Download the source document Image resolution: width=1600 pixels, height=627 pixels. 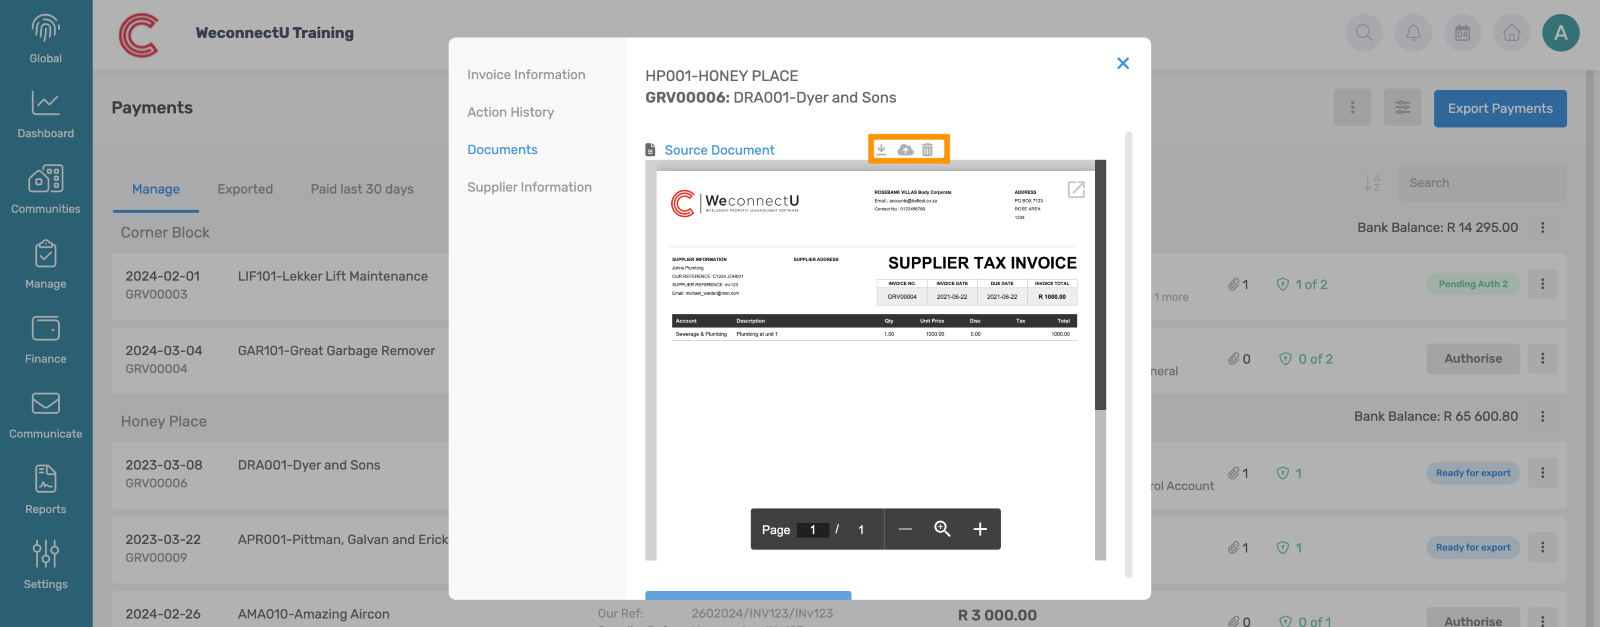881,149
